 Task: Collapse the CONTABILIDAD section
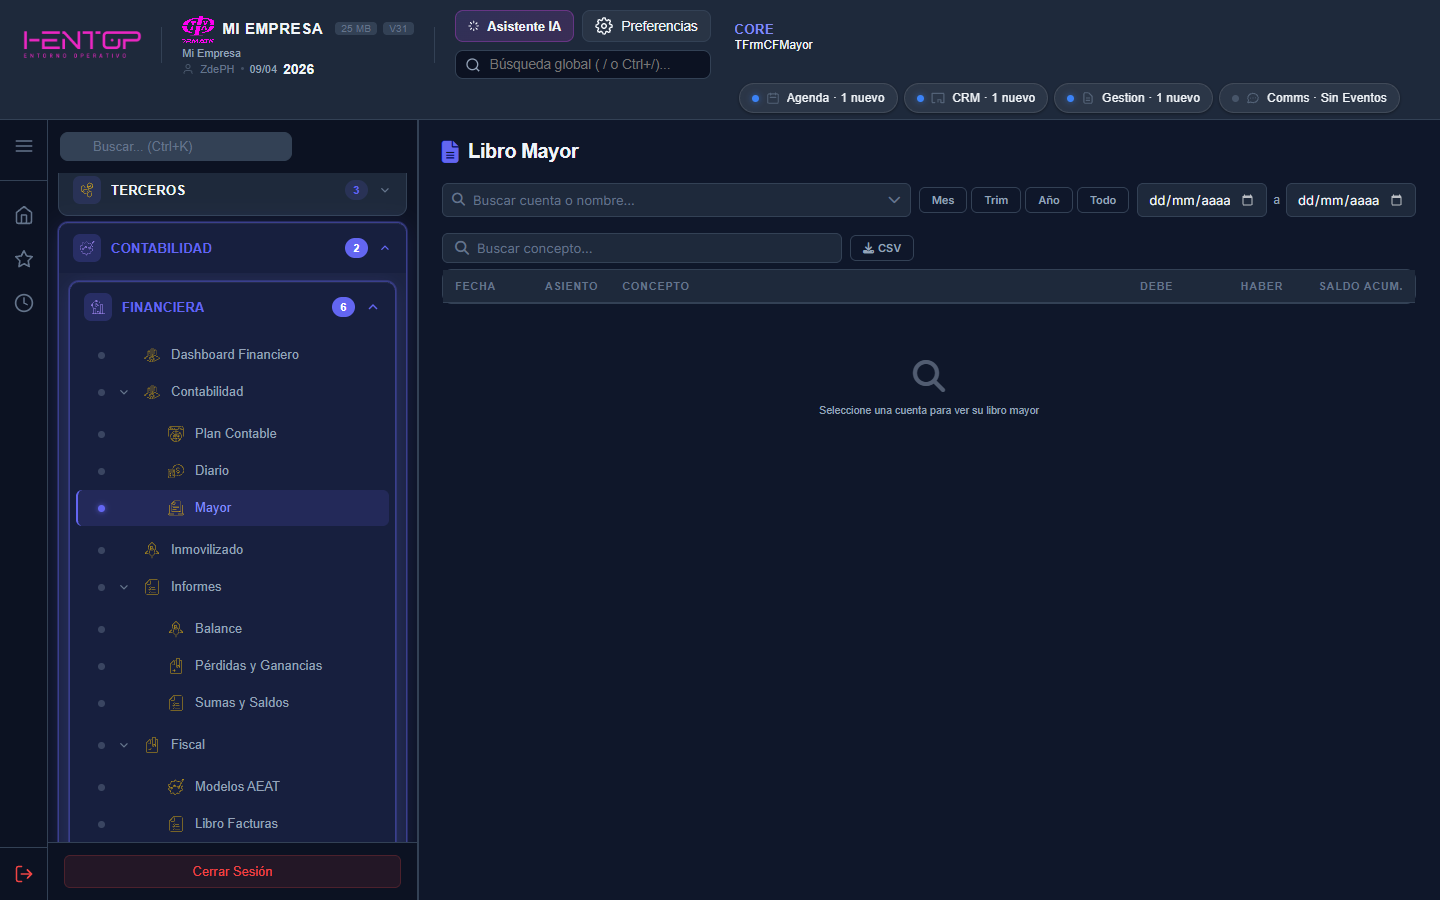click(x=385, y=248)
